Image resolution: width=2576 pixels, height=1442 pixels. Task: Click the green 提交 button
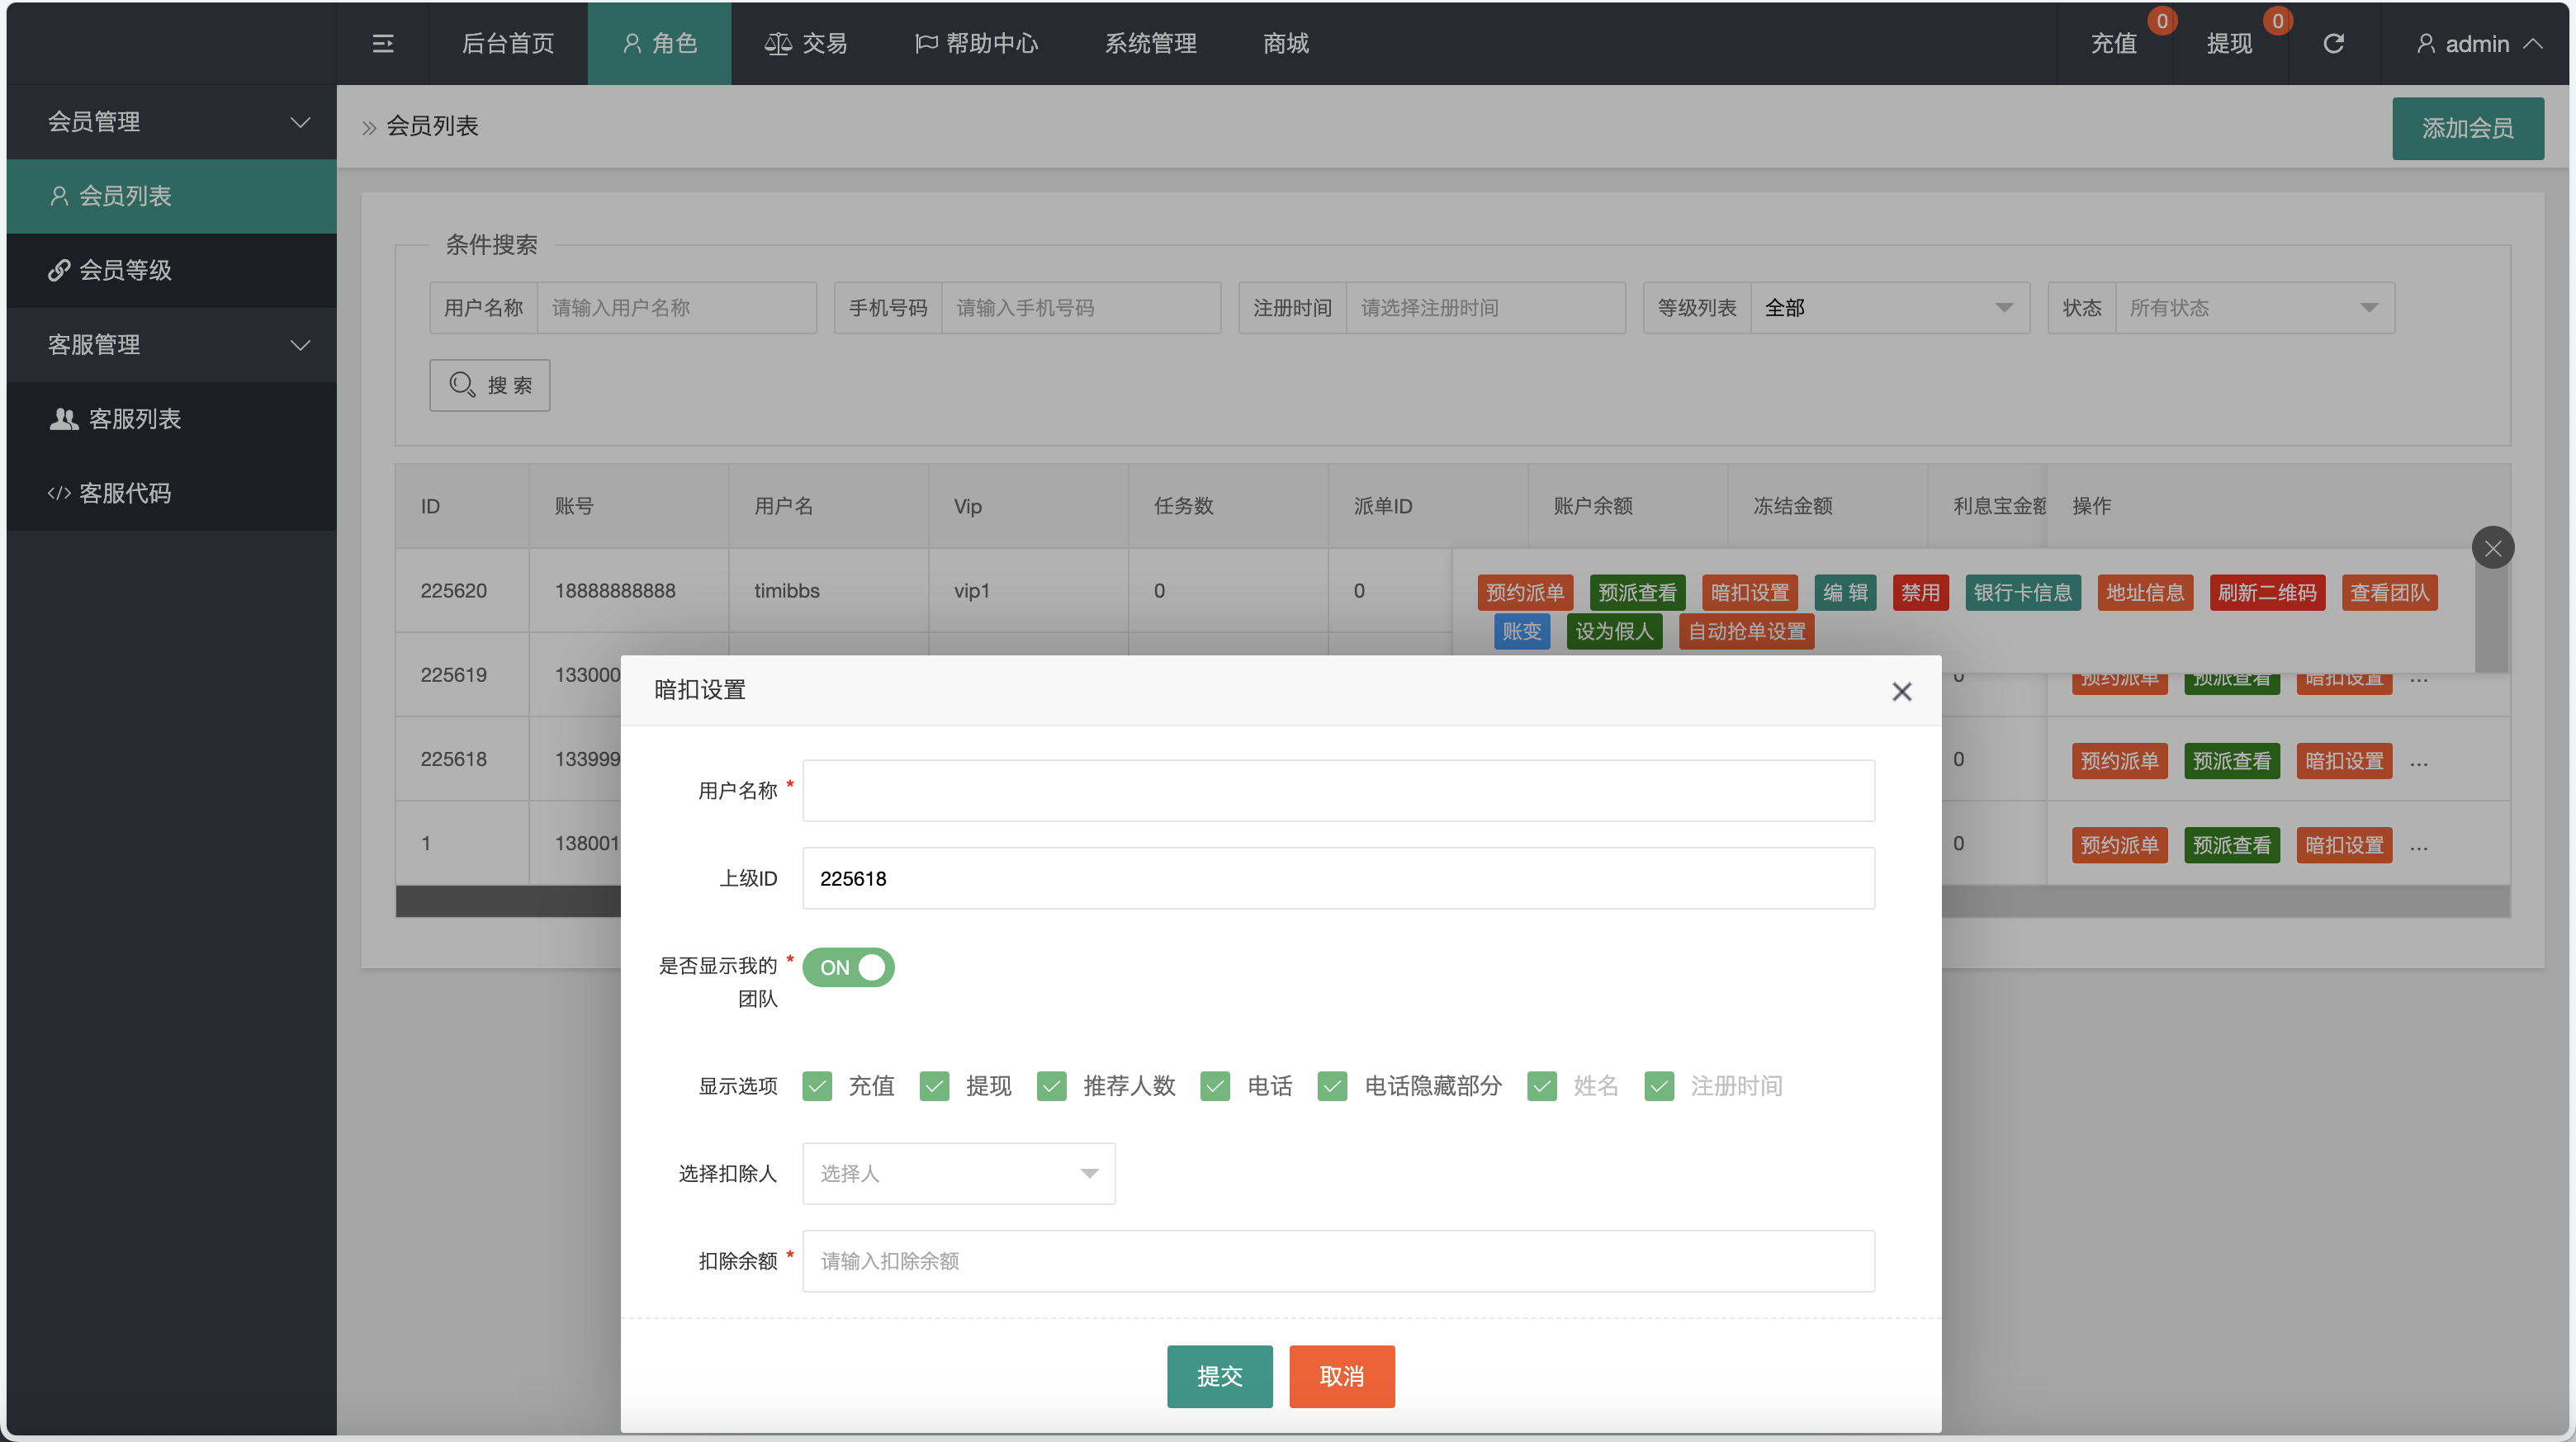(1219, 1376)
